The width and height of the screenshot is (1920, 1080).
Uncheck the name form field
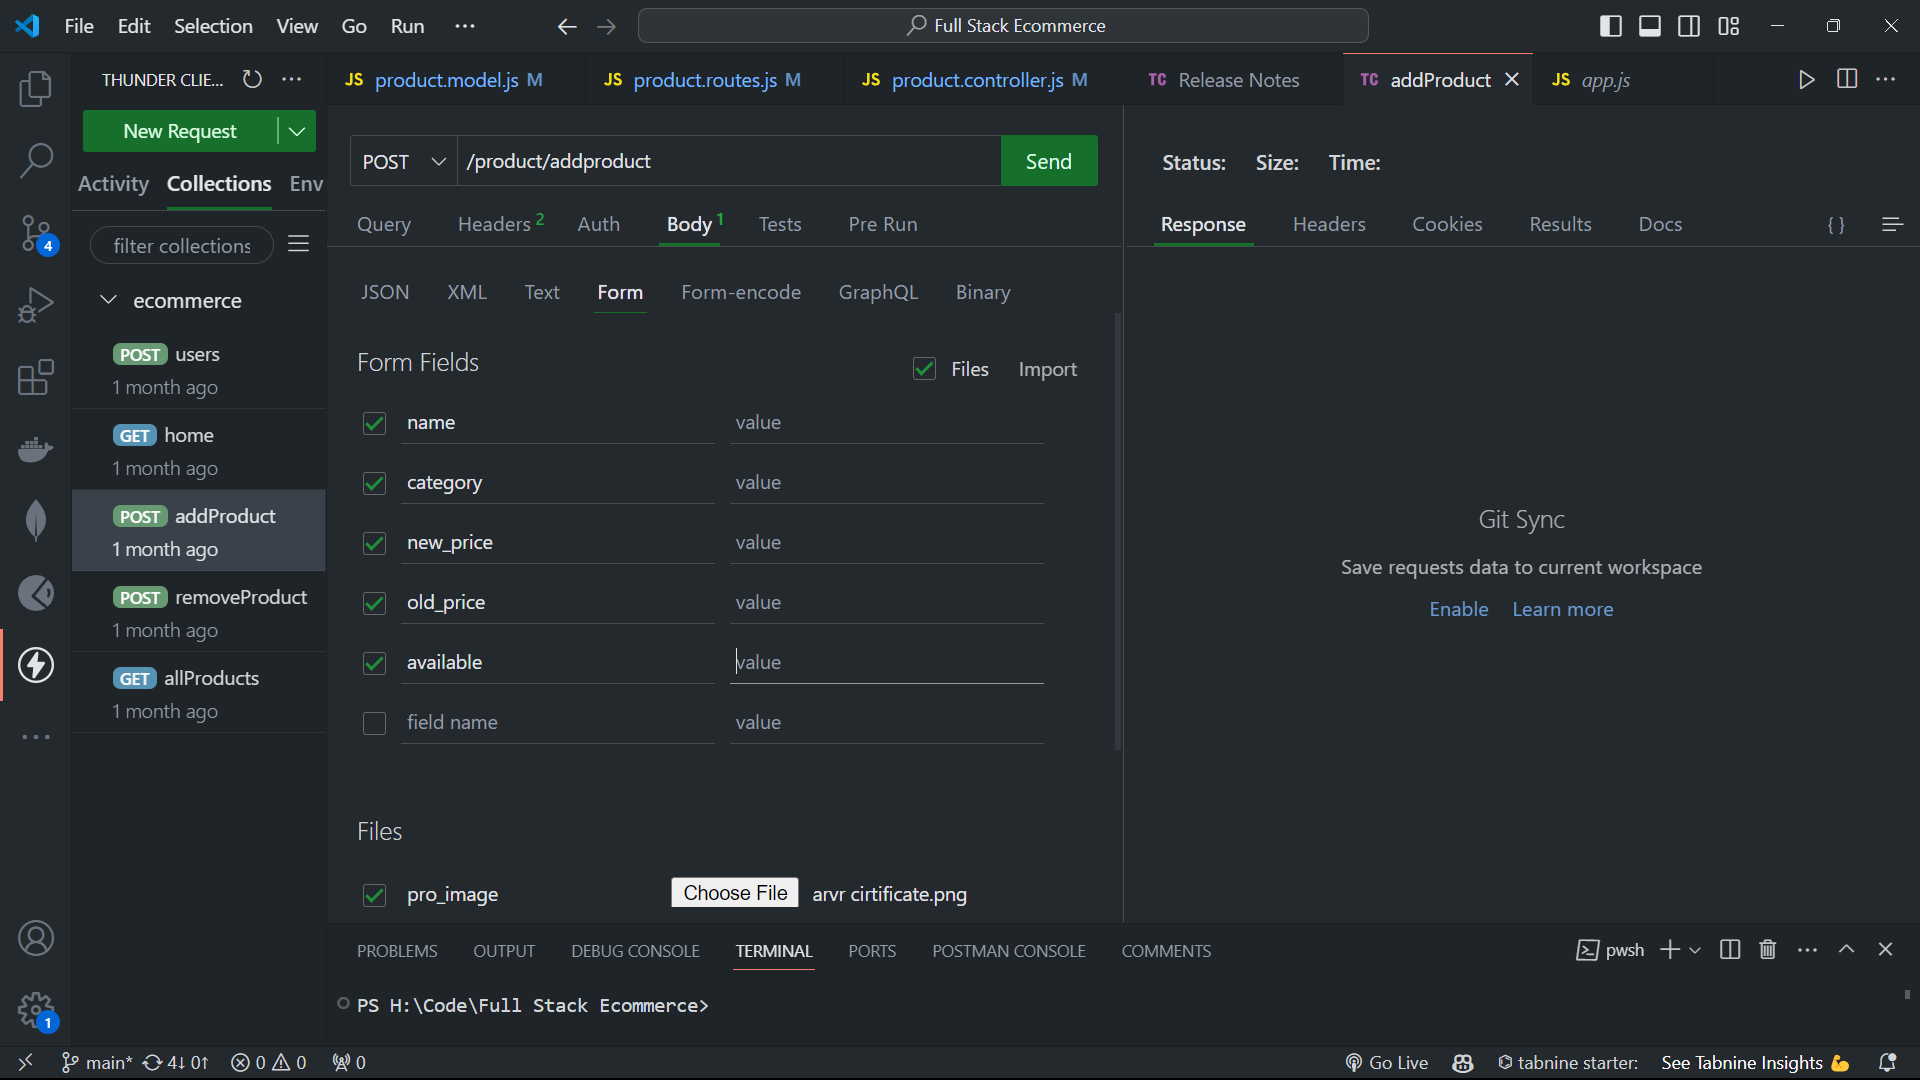pos(374,423)
